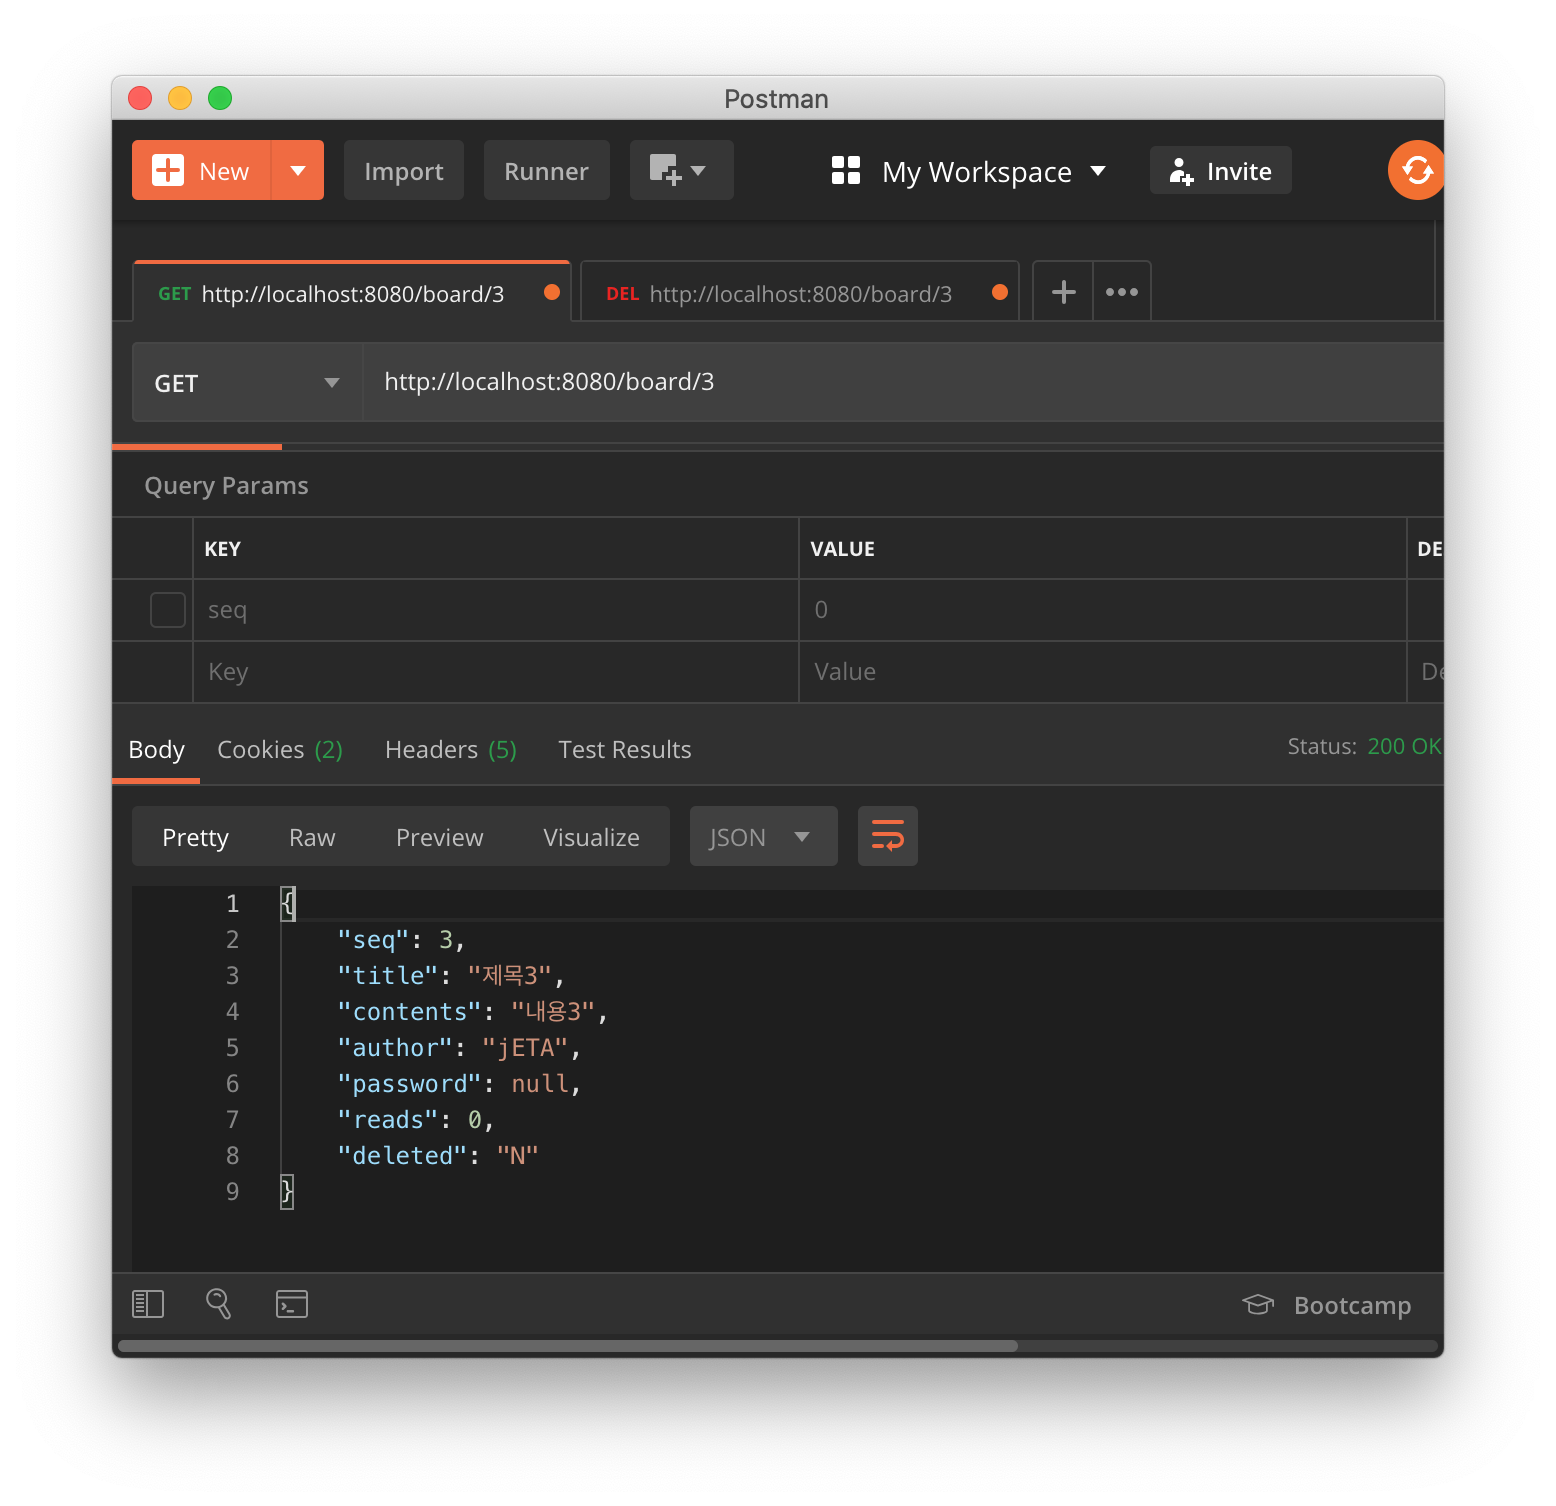Click the "reads": 0 response line
This screenshot has width=1556, height=1506.
point(416,1120)
